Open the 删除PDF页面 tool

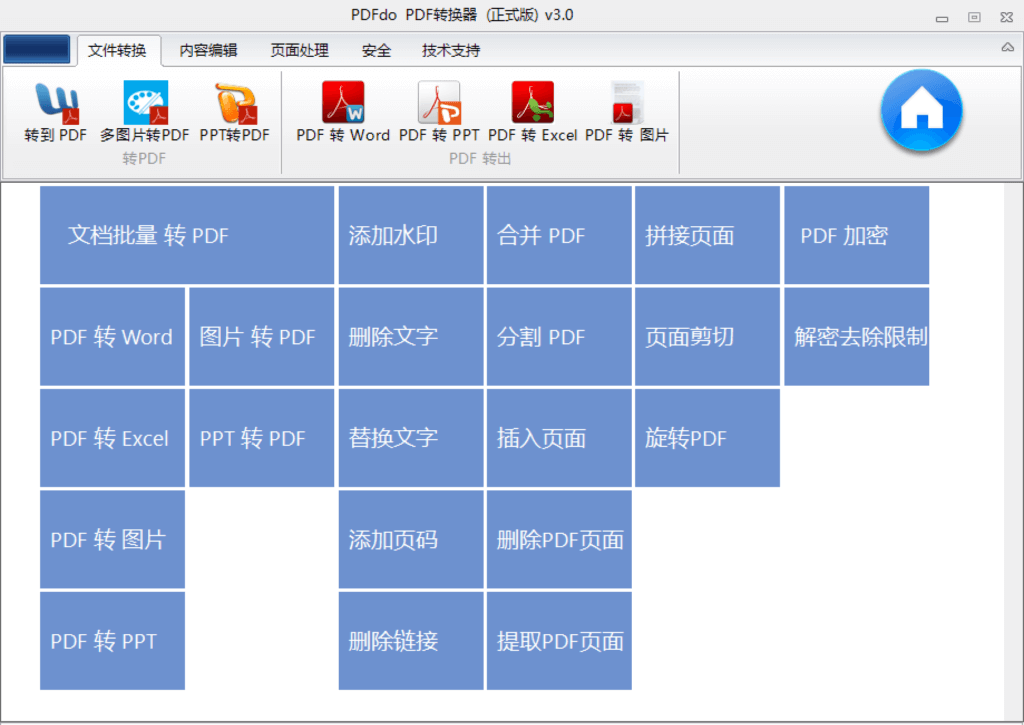coord(558,540)
